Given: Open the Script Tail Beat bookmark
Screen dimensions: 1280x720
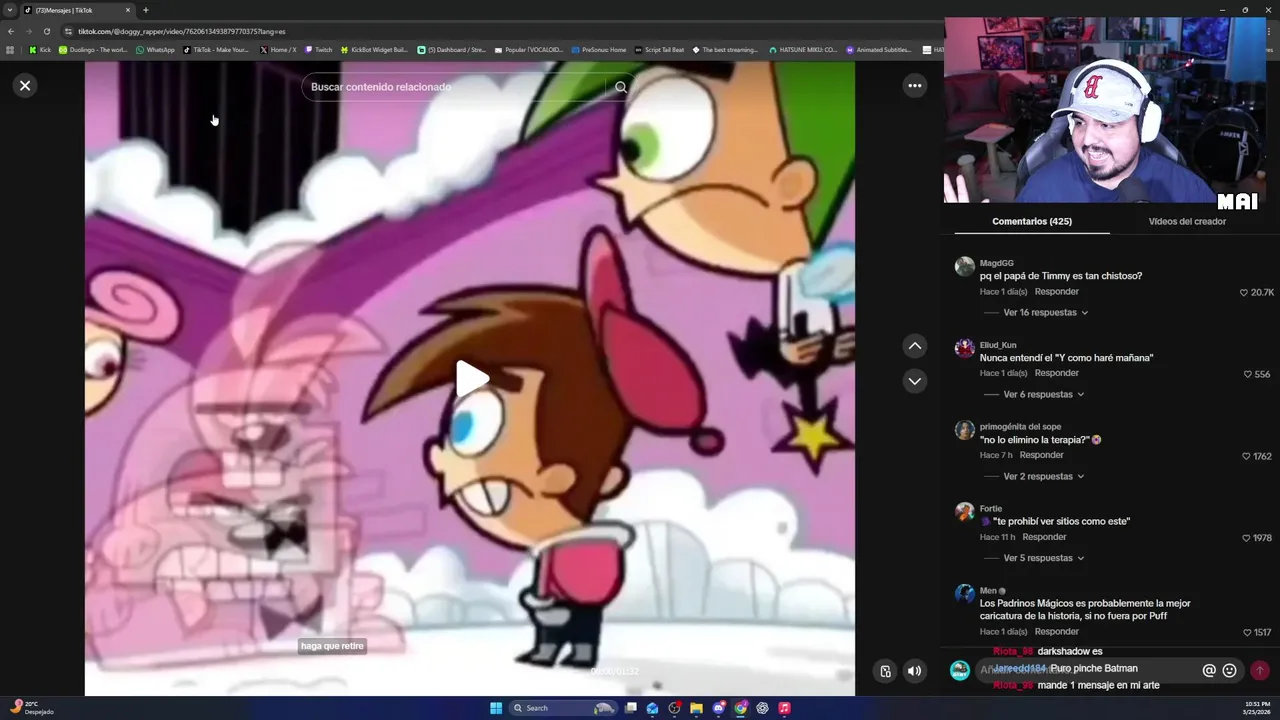Looking at the screenshot, I should [660, 50].
